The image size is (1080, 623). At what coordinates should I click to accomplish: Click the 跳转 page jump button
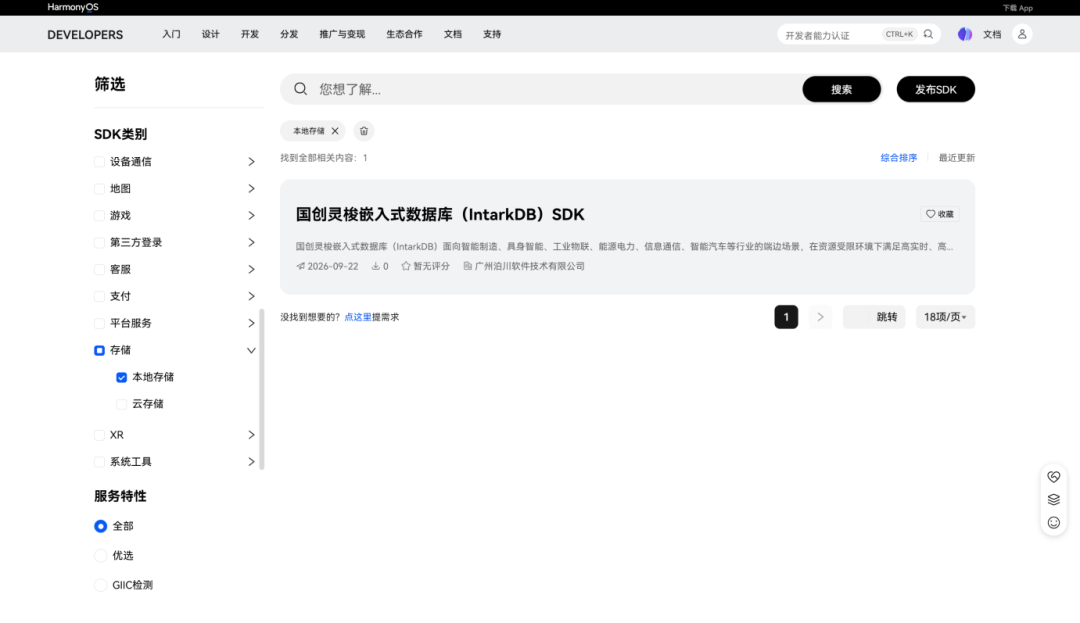(886, 317)
